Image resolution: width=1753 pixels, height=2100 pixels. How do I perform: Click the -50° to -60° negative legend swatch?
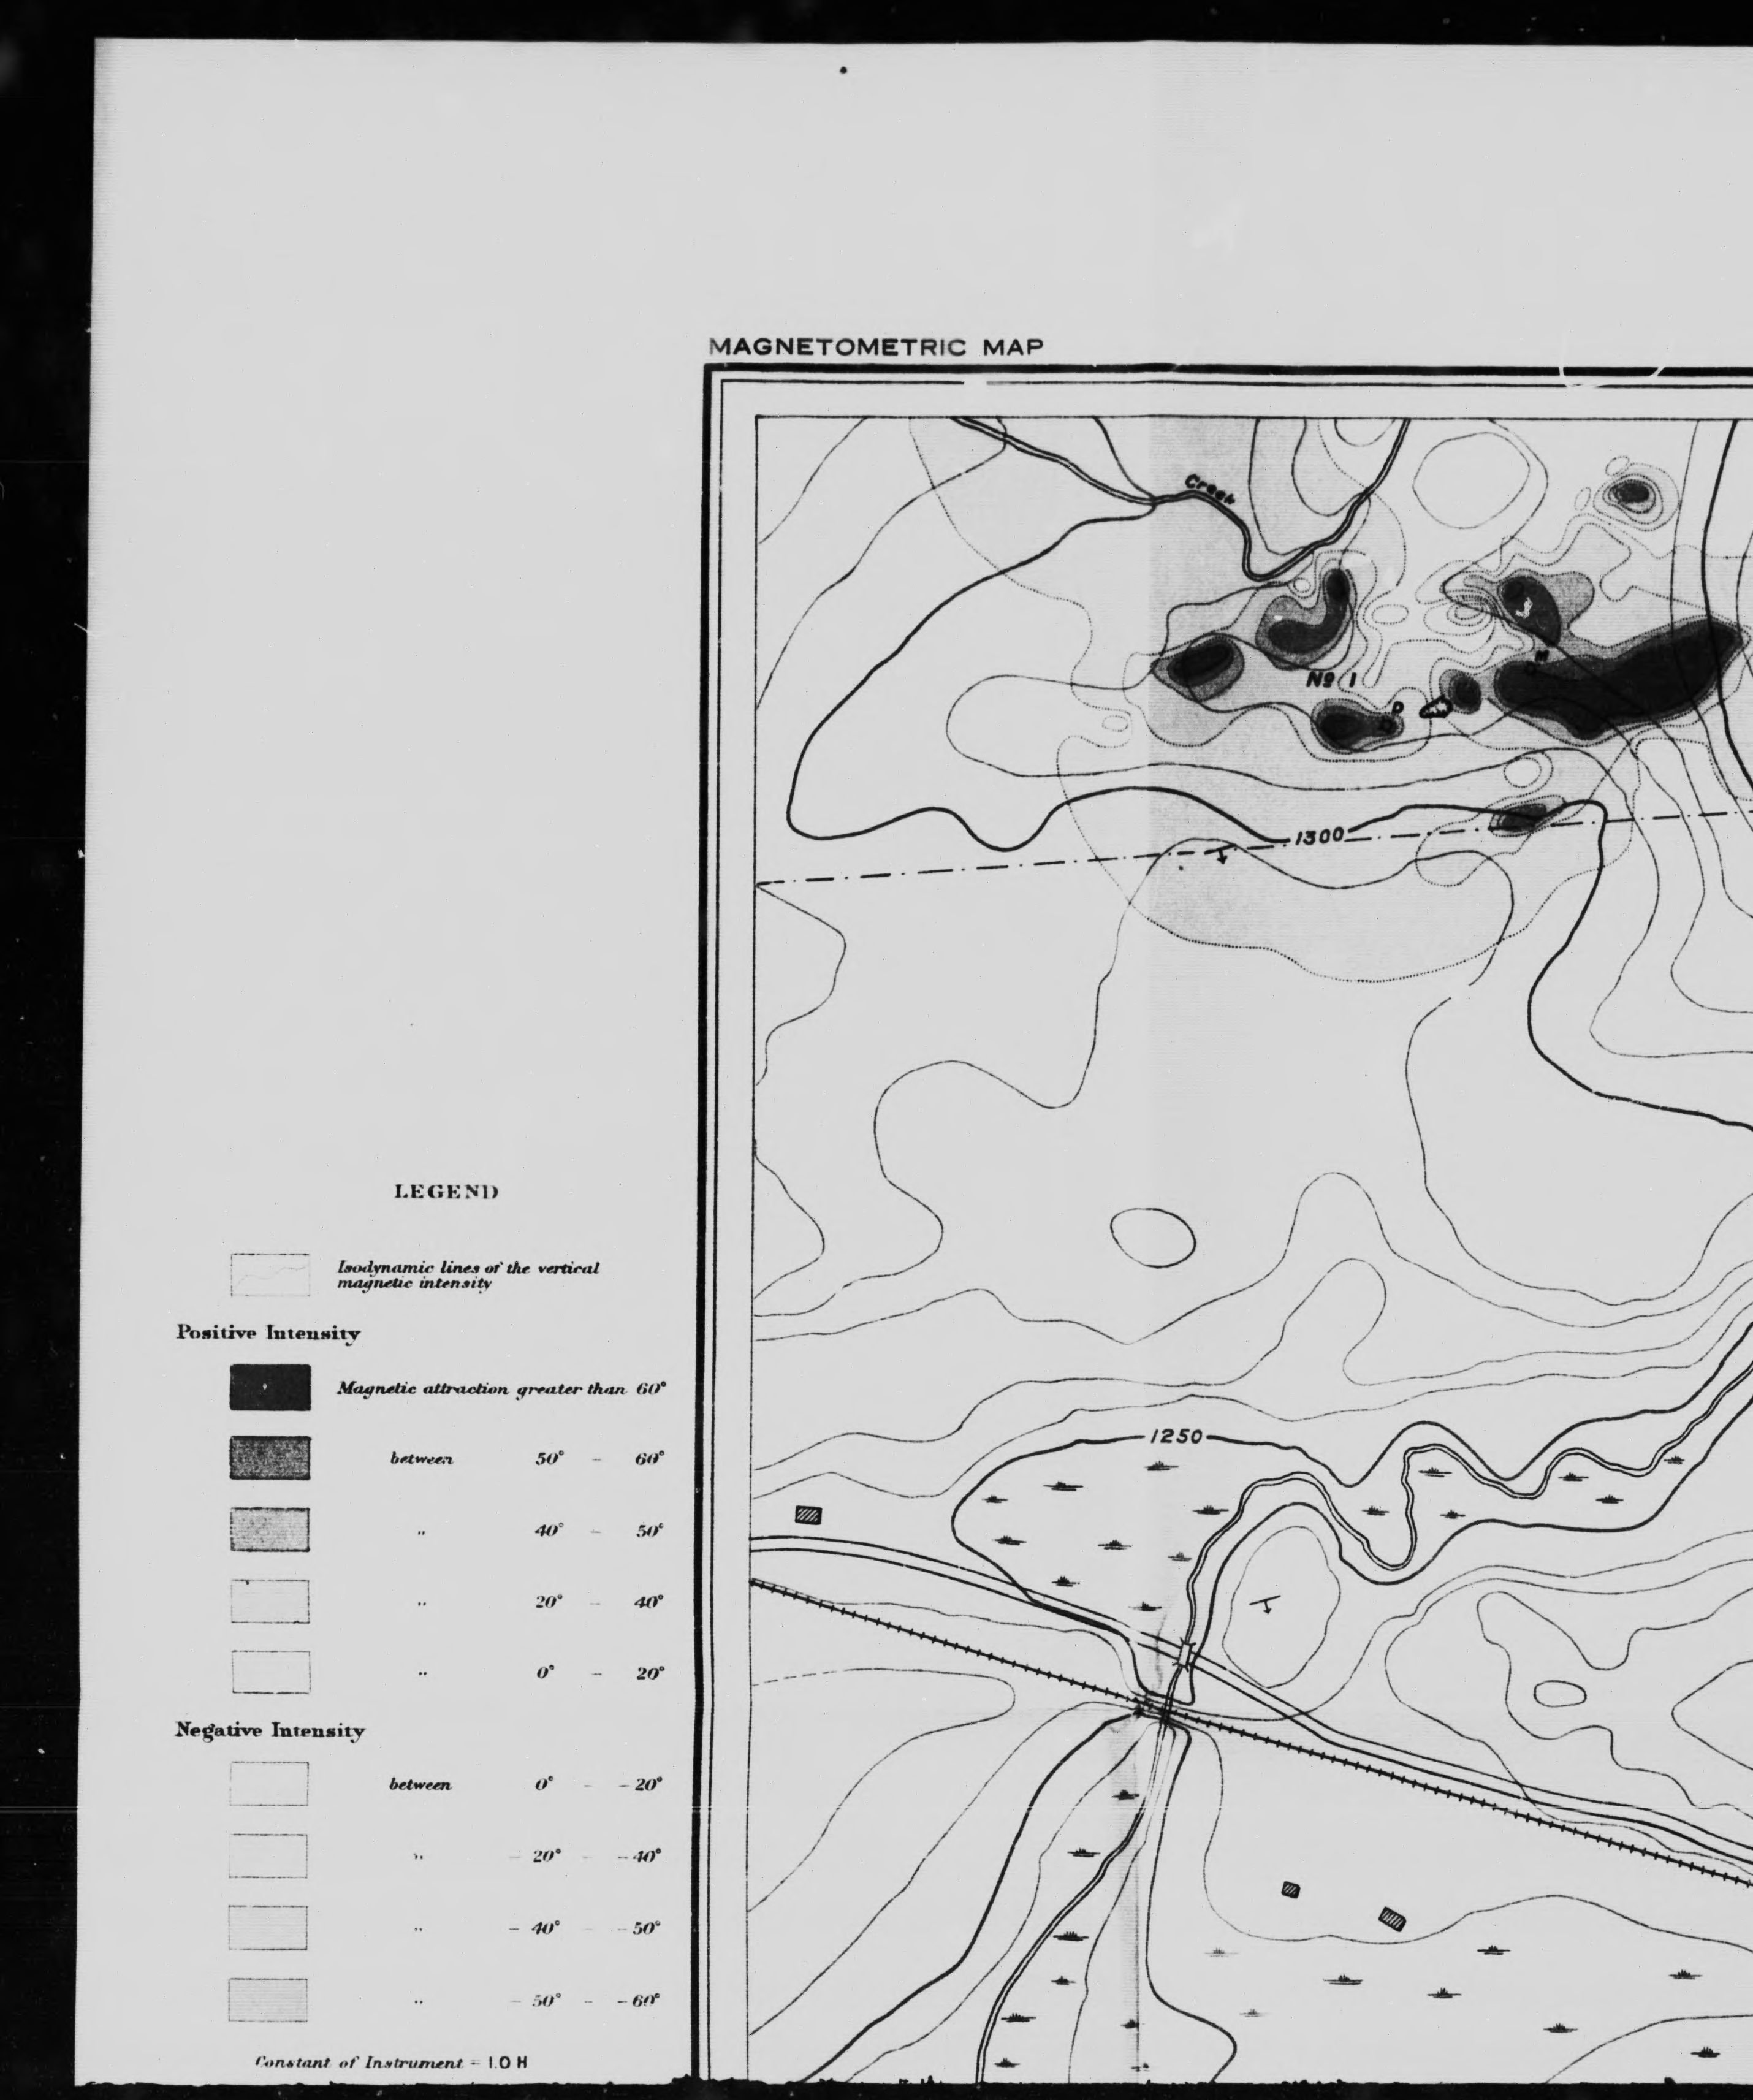(x=269, y=1999)
